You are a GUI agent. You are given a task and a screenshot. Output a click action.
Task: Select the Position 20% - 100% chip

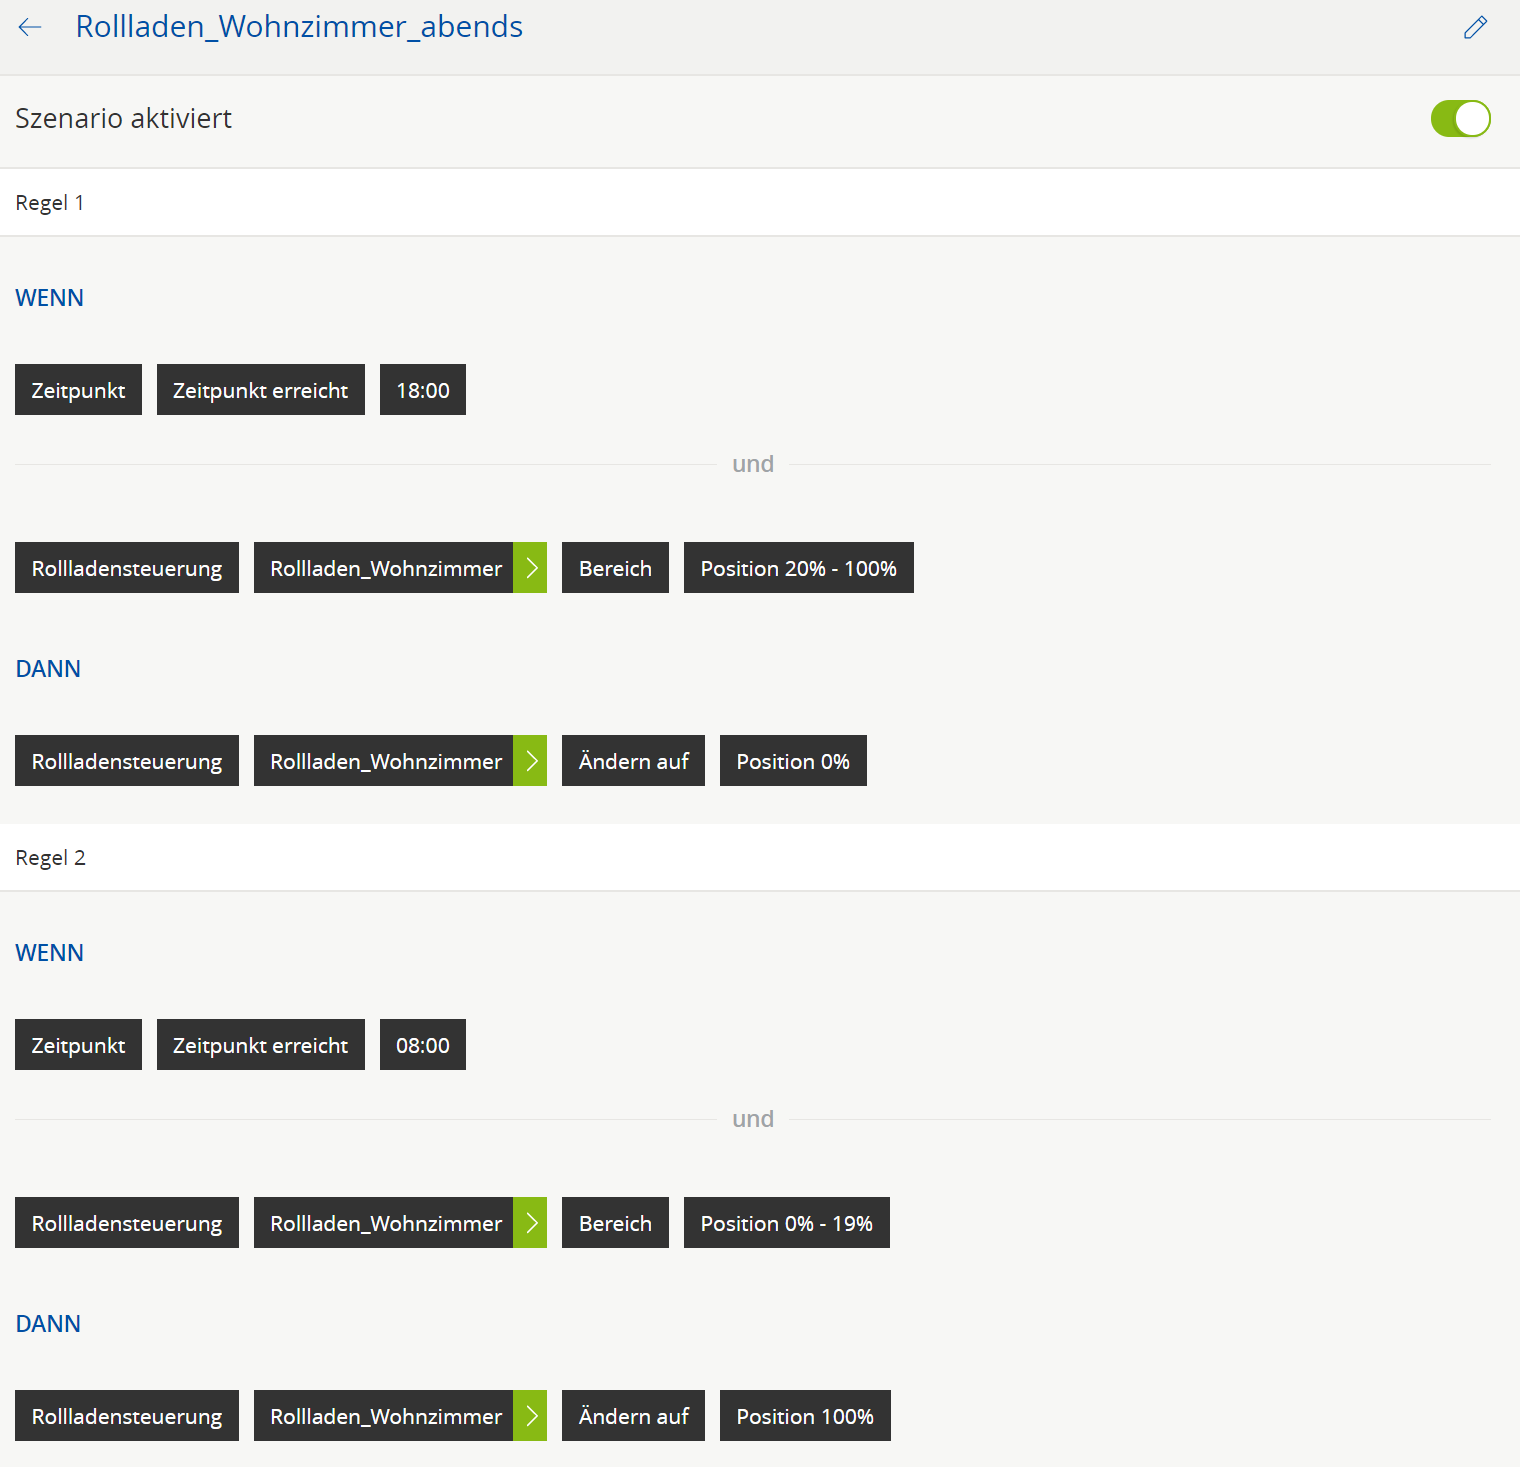(x=798, y=568)
